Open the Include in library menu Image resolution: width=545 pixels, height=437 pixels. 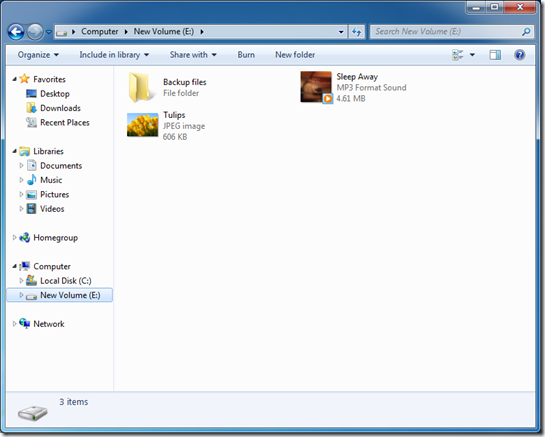coord(114,55)
